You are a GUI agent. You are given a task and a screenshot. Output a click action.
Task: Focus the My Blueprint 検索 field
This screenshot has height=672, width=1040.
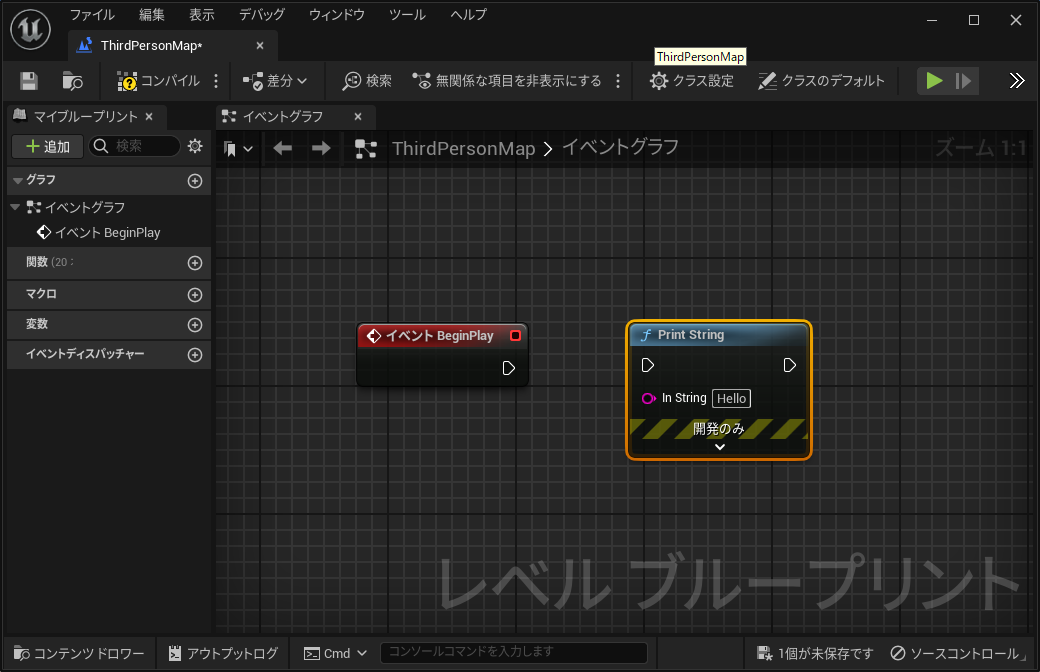point(135,146)
